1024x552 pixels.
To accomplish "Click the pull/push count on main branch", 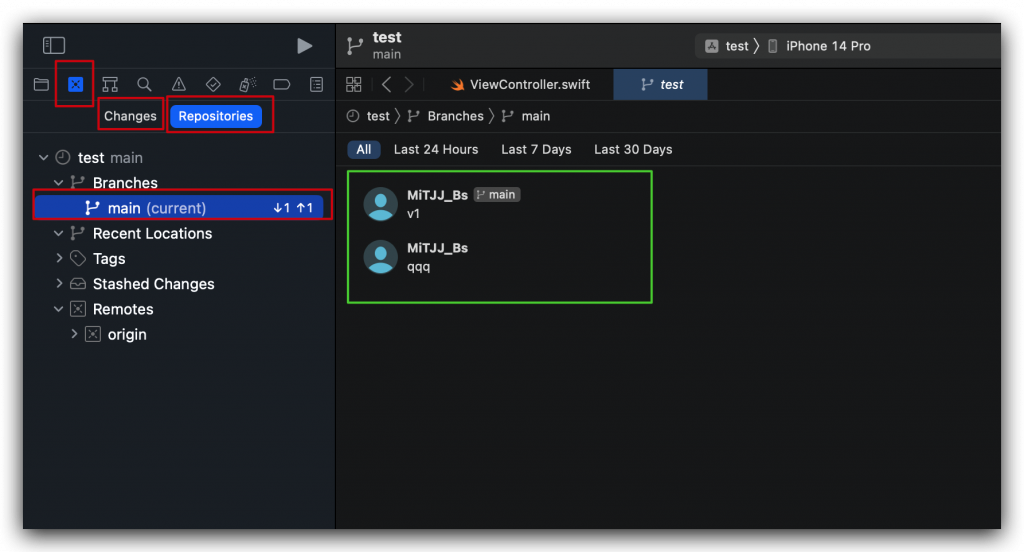I will (x=293, y=208).
